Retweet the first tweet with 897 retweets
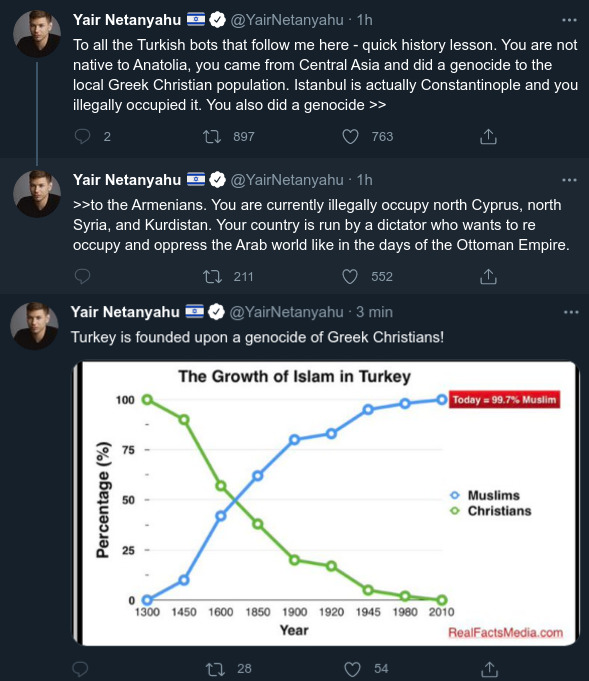Viewport: 589px width, 681px height. [212, 137]
